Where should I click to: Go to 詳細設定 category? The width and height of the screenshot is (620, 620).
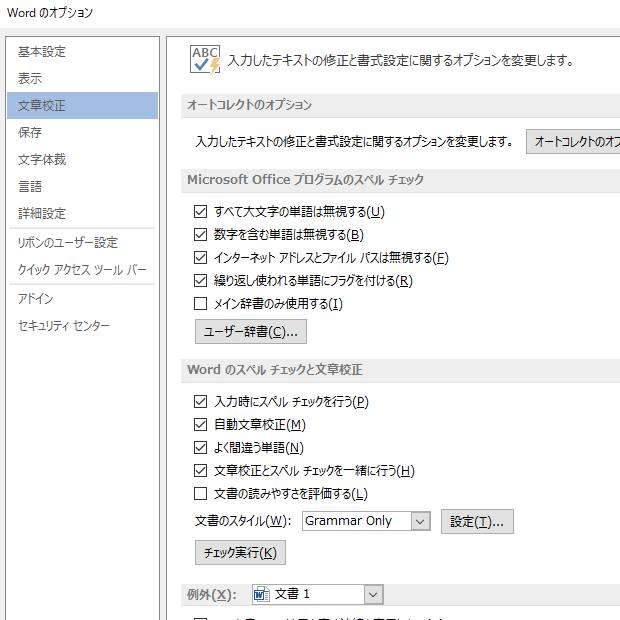pos(42,214)
